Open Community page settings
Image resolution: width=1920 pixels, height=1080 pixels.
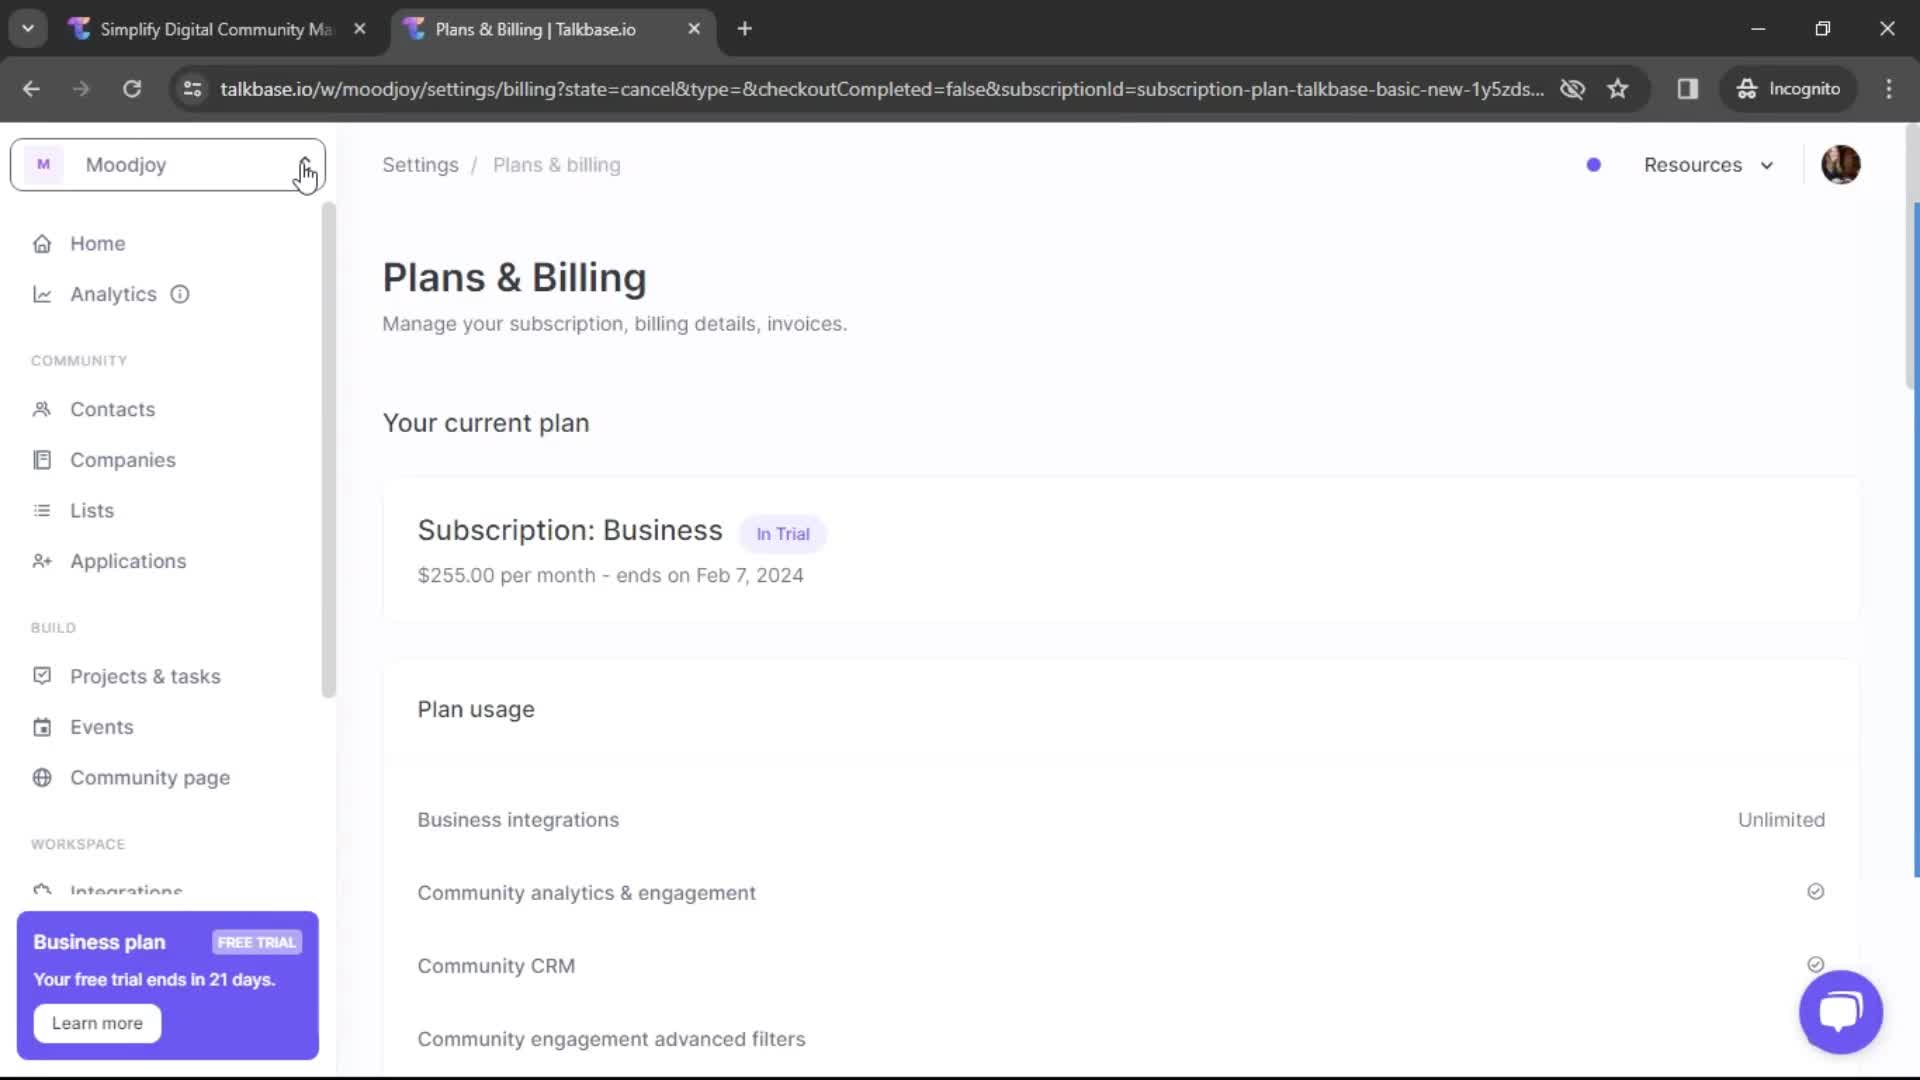149,777
